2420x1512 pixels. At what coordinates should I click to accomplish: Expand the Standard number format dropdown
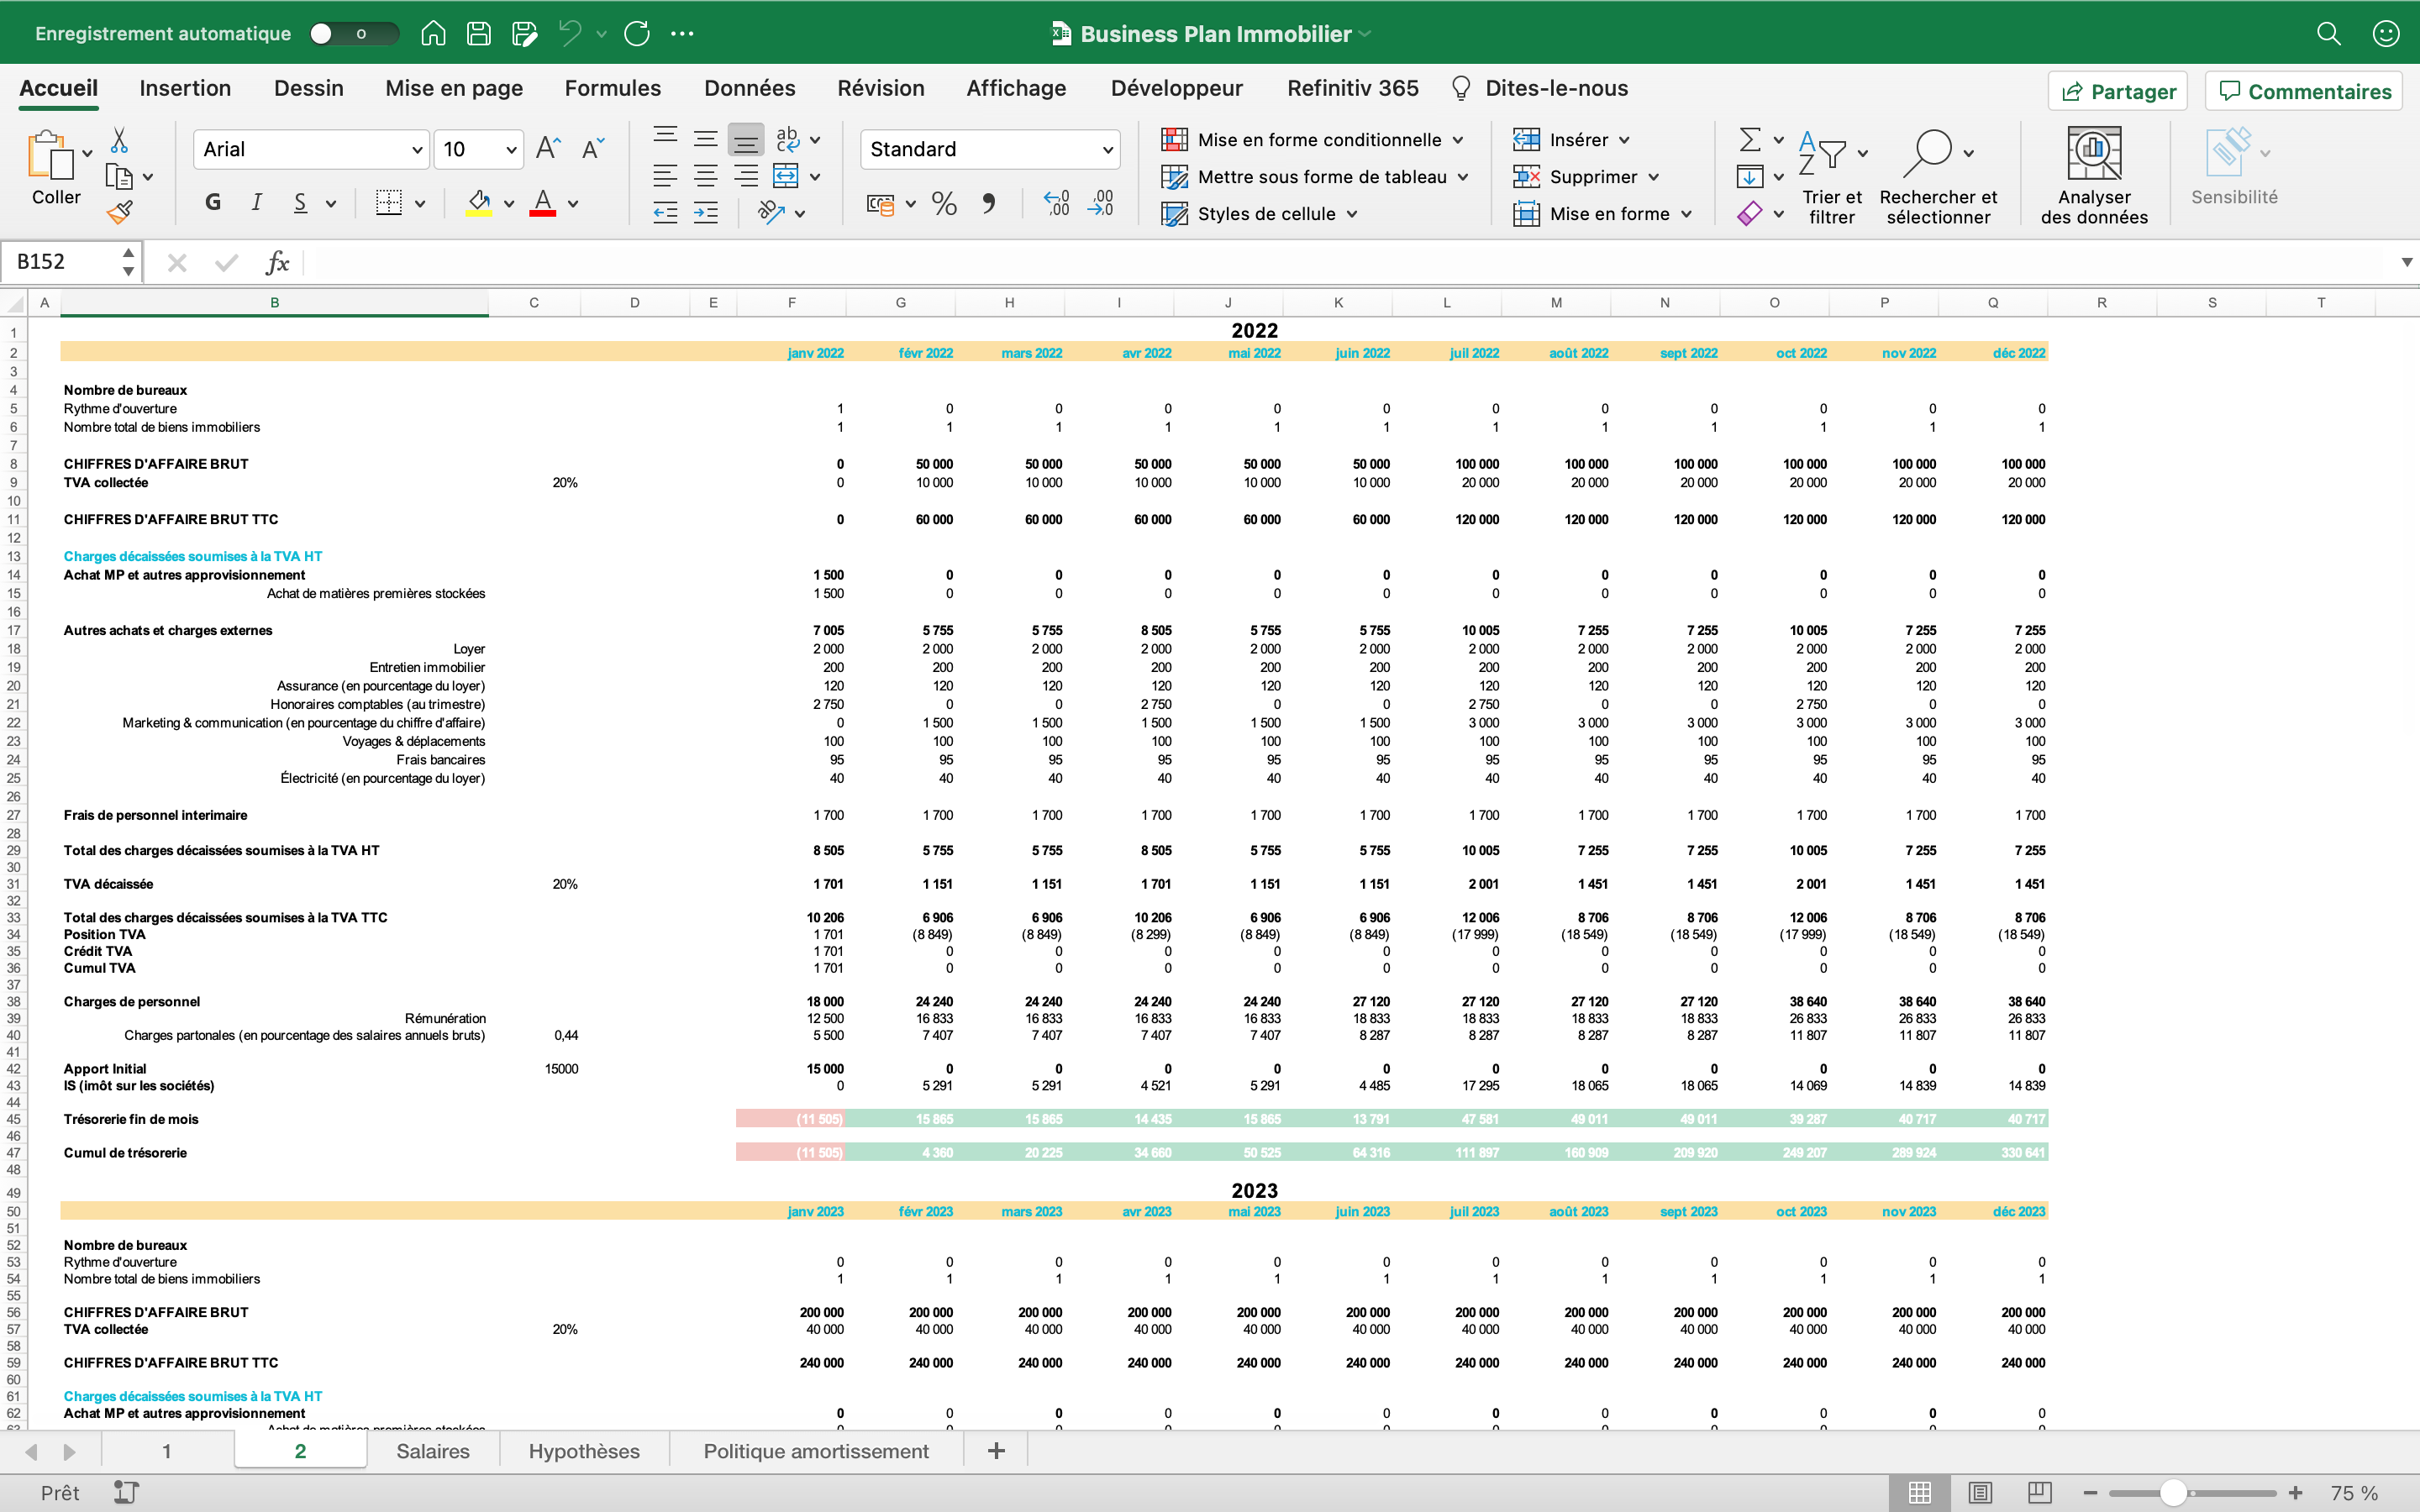[1107, 150]
